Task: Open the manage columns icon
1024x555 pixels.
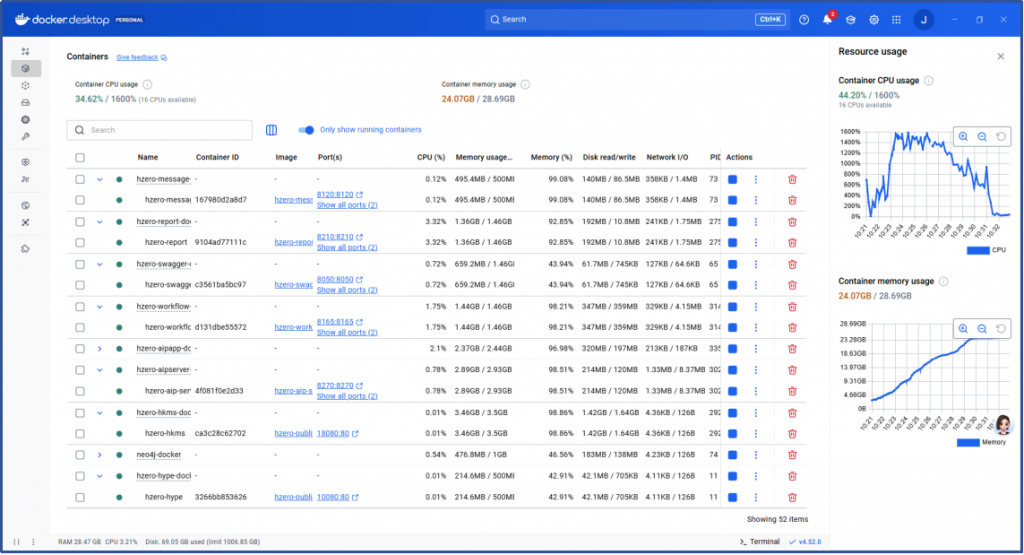Action: click(x=271, y=130)
